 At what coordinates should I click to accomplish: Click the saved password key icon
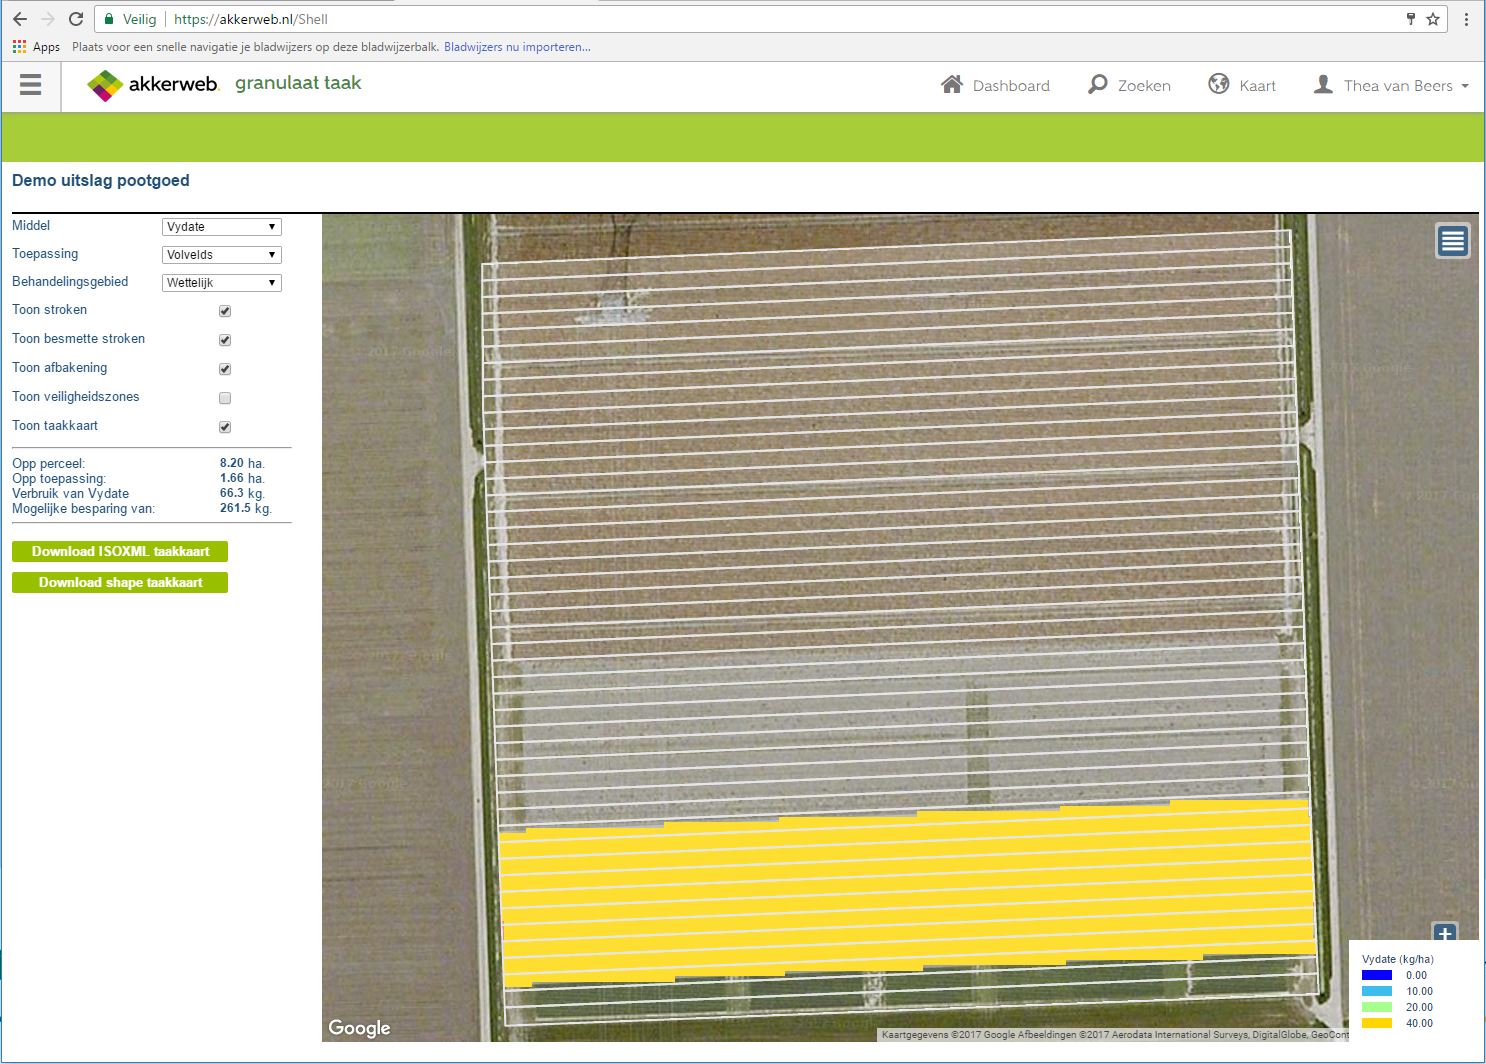click(1411, 19)
